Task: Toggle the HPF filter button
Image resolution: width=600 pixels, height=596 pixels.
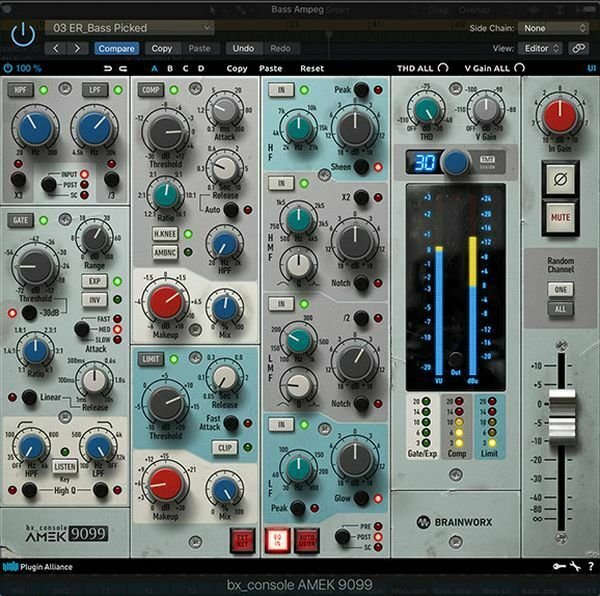Action: pos(19,90)
